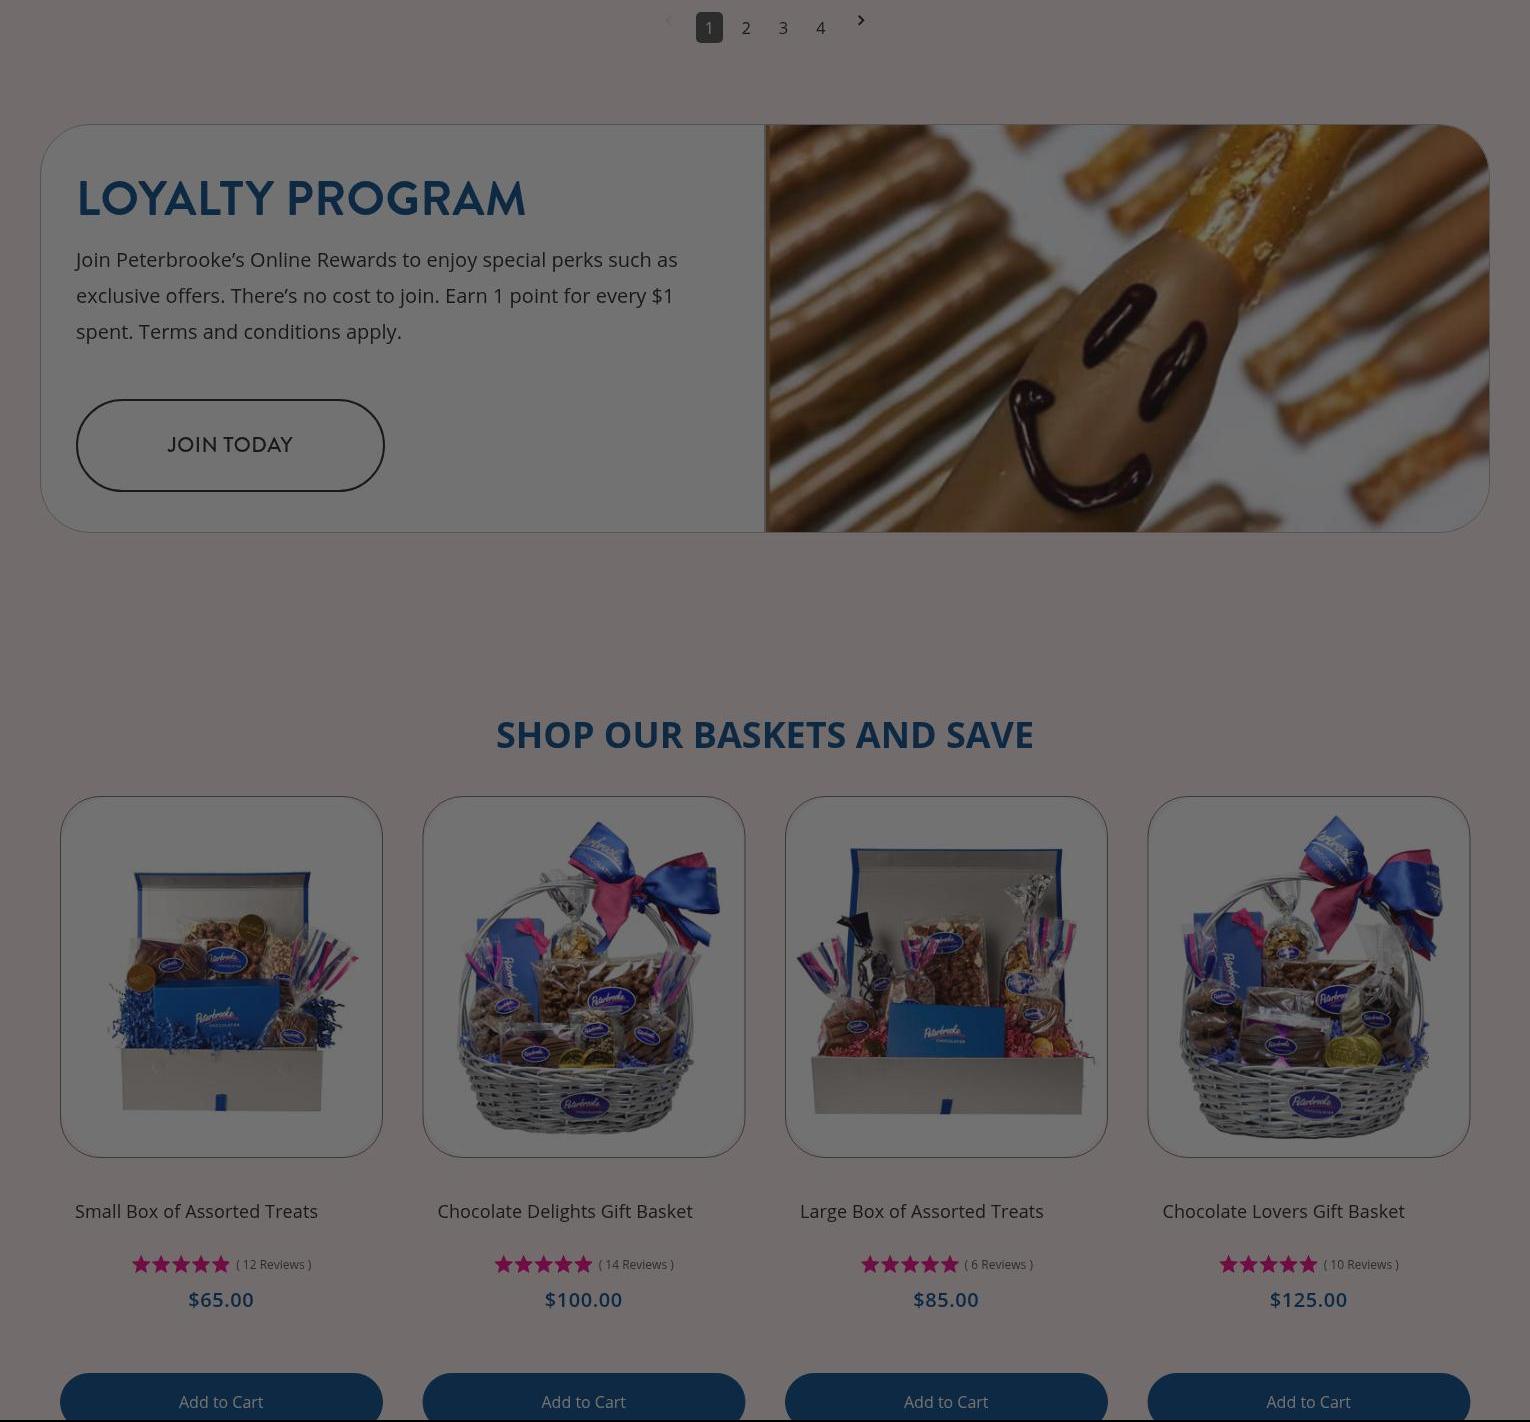Select current page 1 in pagination
The width and height of the screenshot is (1530, 1422).
[709, 28]
